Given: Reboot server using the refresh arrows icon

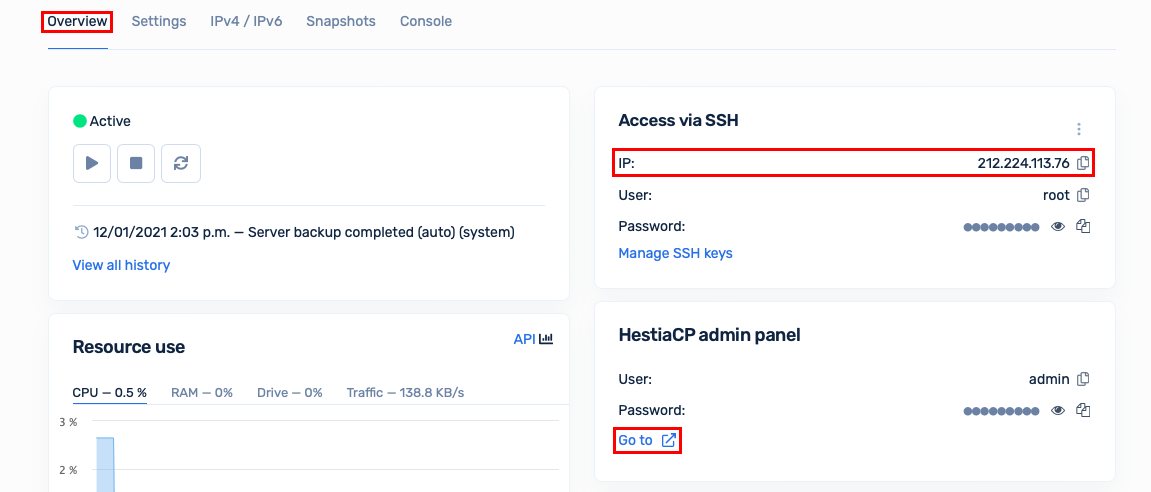Looking at the screenshot, I should [x=181, y=163].
